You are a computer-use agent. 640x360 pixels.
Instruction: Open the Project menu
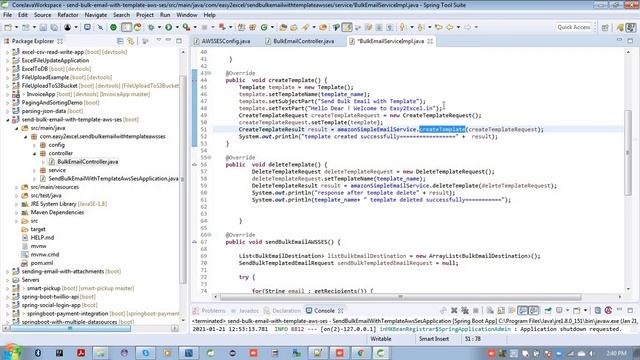[144, 15]
